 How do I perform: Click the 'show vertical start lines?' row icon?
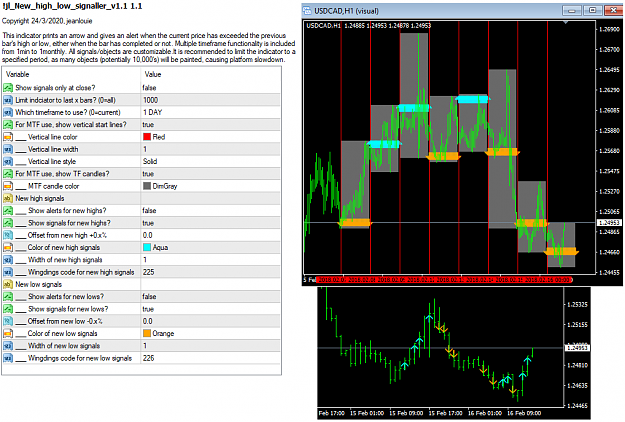[x=8, y=125]
